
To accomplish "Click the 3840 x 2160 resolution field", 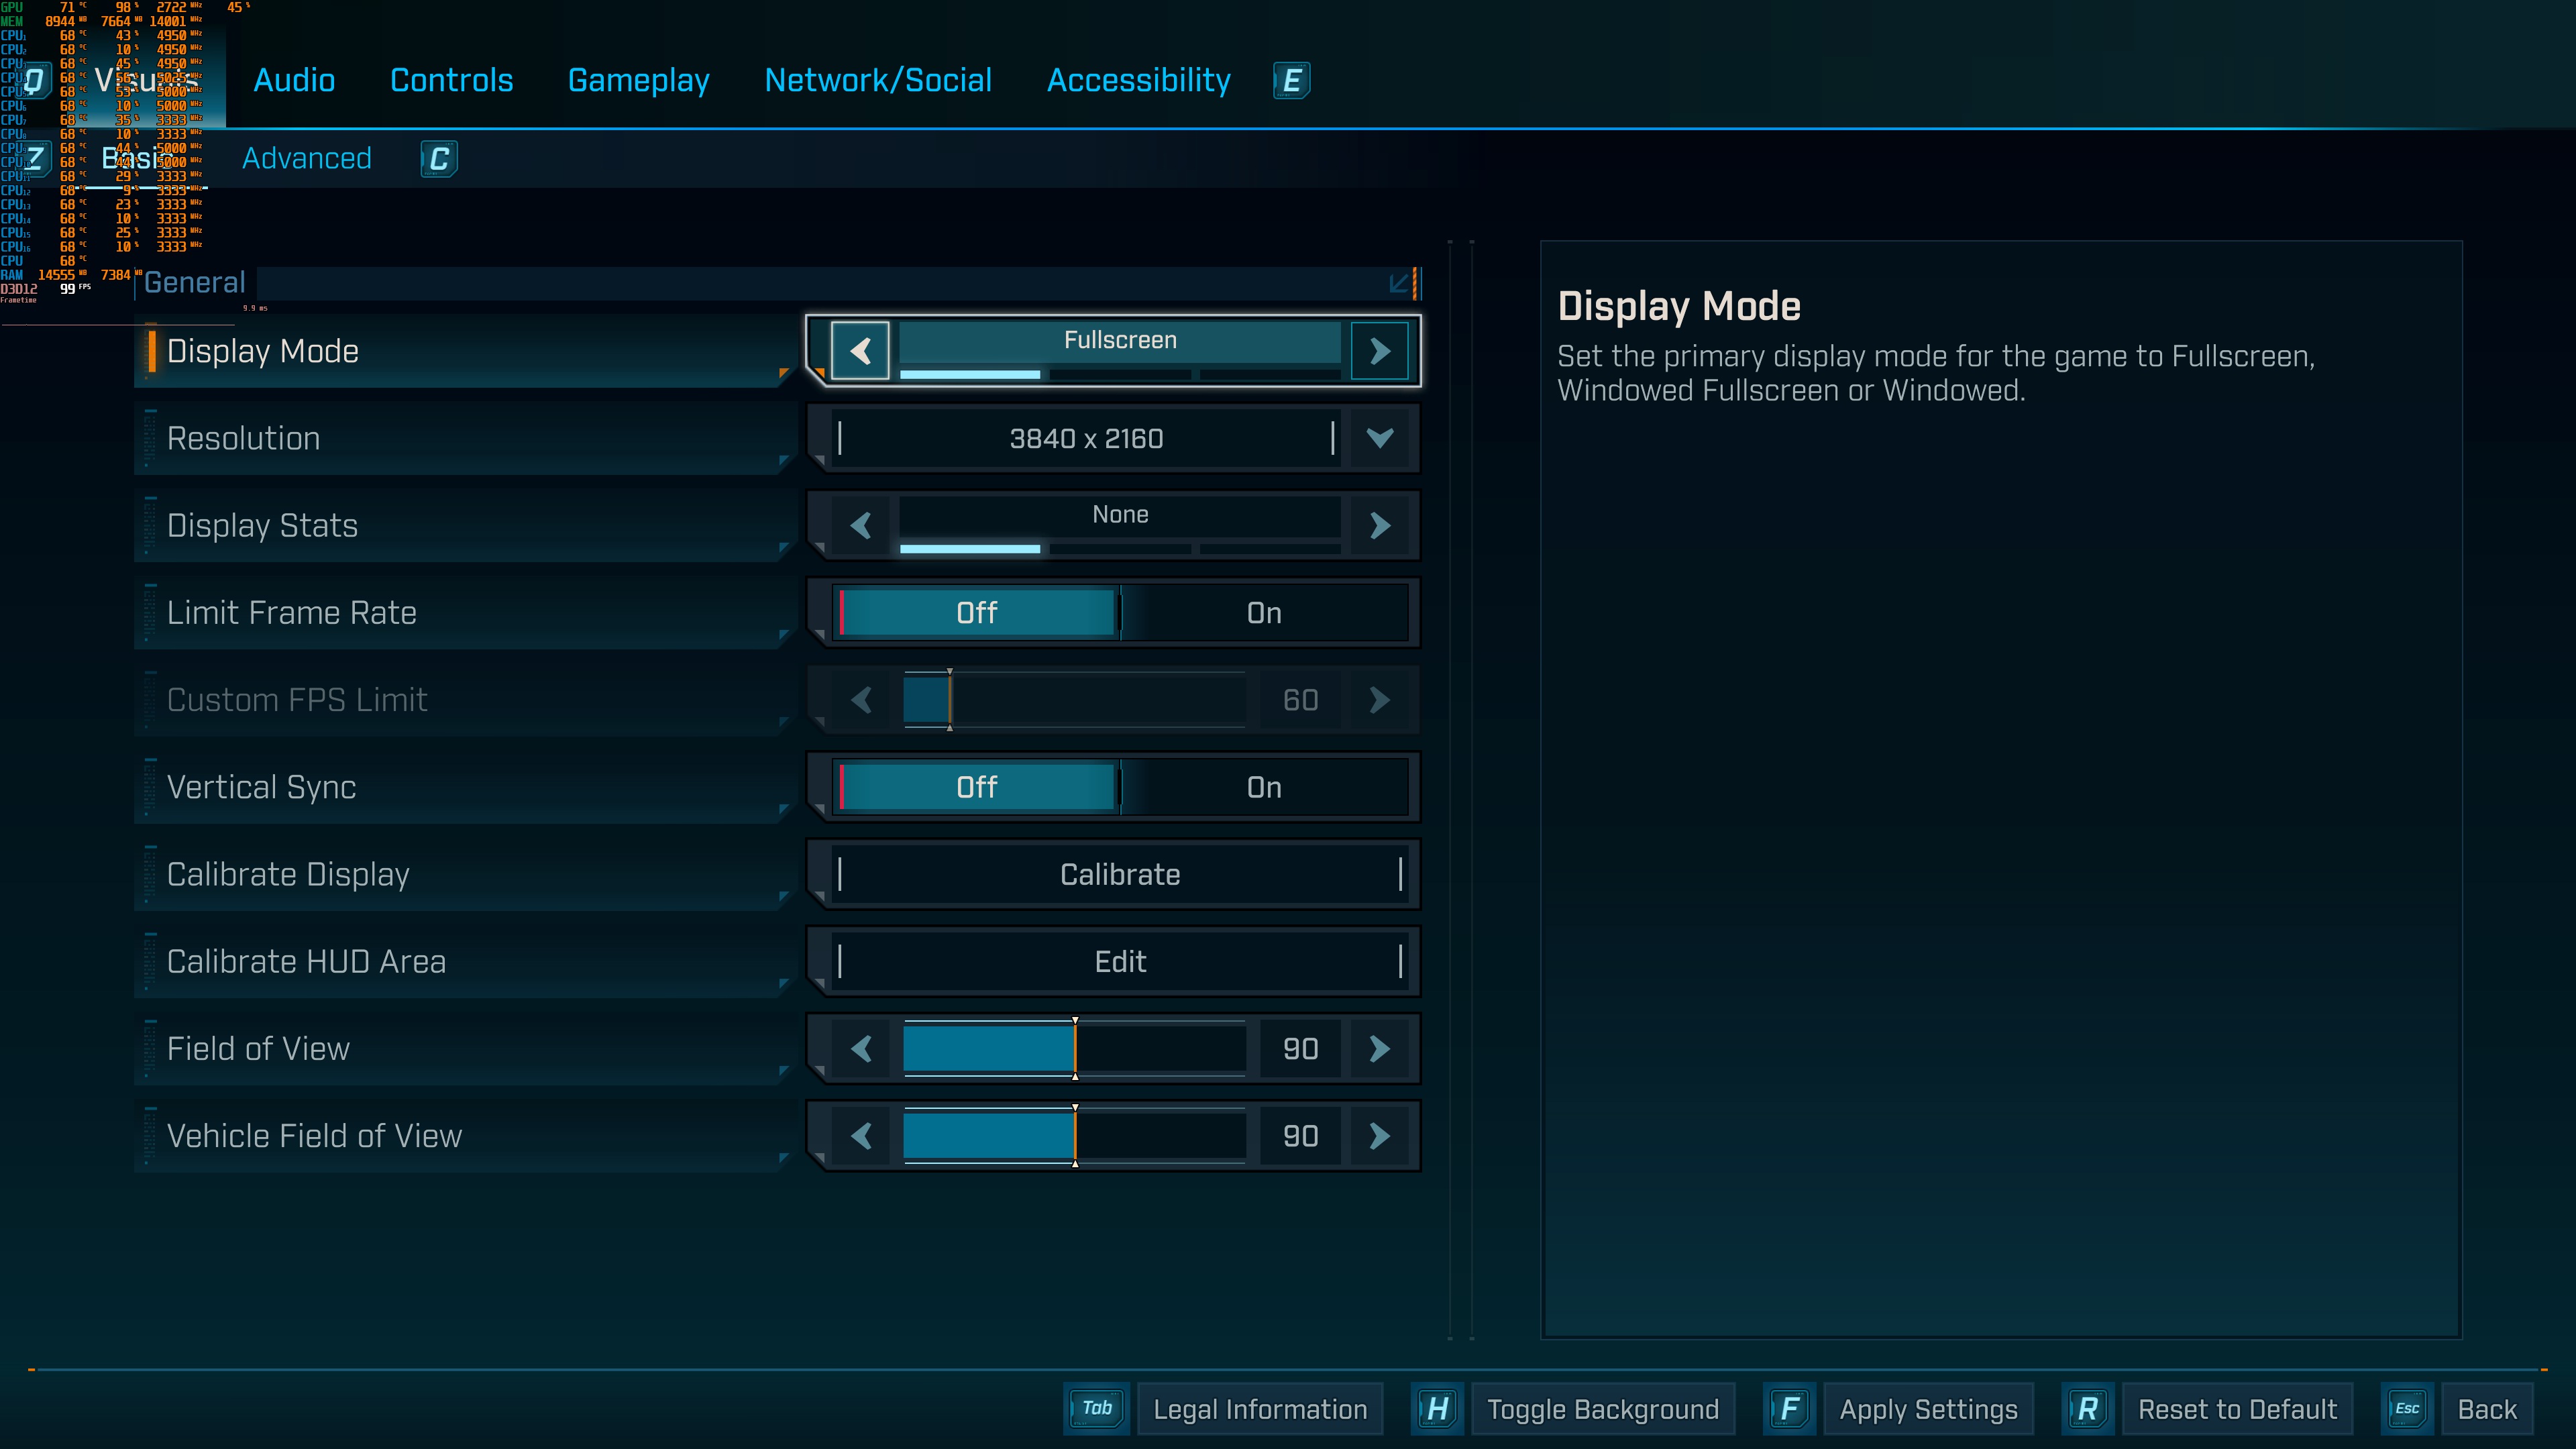I will pos(1085,438).
